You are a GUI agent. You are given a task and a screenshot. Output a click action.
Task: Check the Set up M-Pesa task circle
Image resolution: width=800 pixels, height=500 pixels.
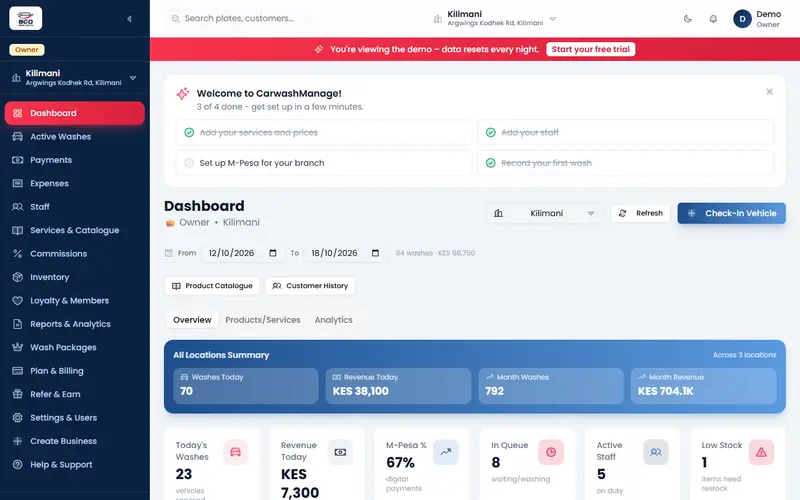click(189, 163)
